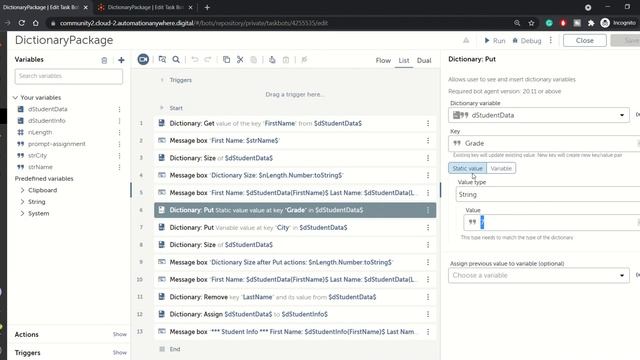Bookmark this page with star icon
This screenshot has width=640, height=360.
pos(531,23)
